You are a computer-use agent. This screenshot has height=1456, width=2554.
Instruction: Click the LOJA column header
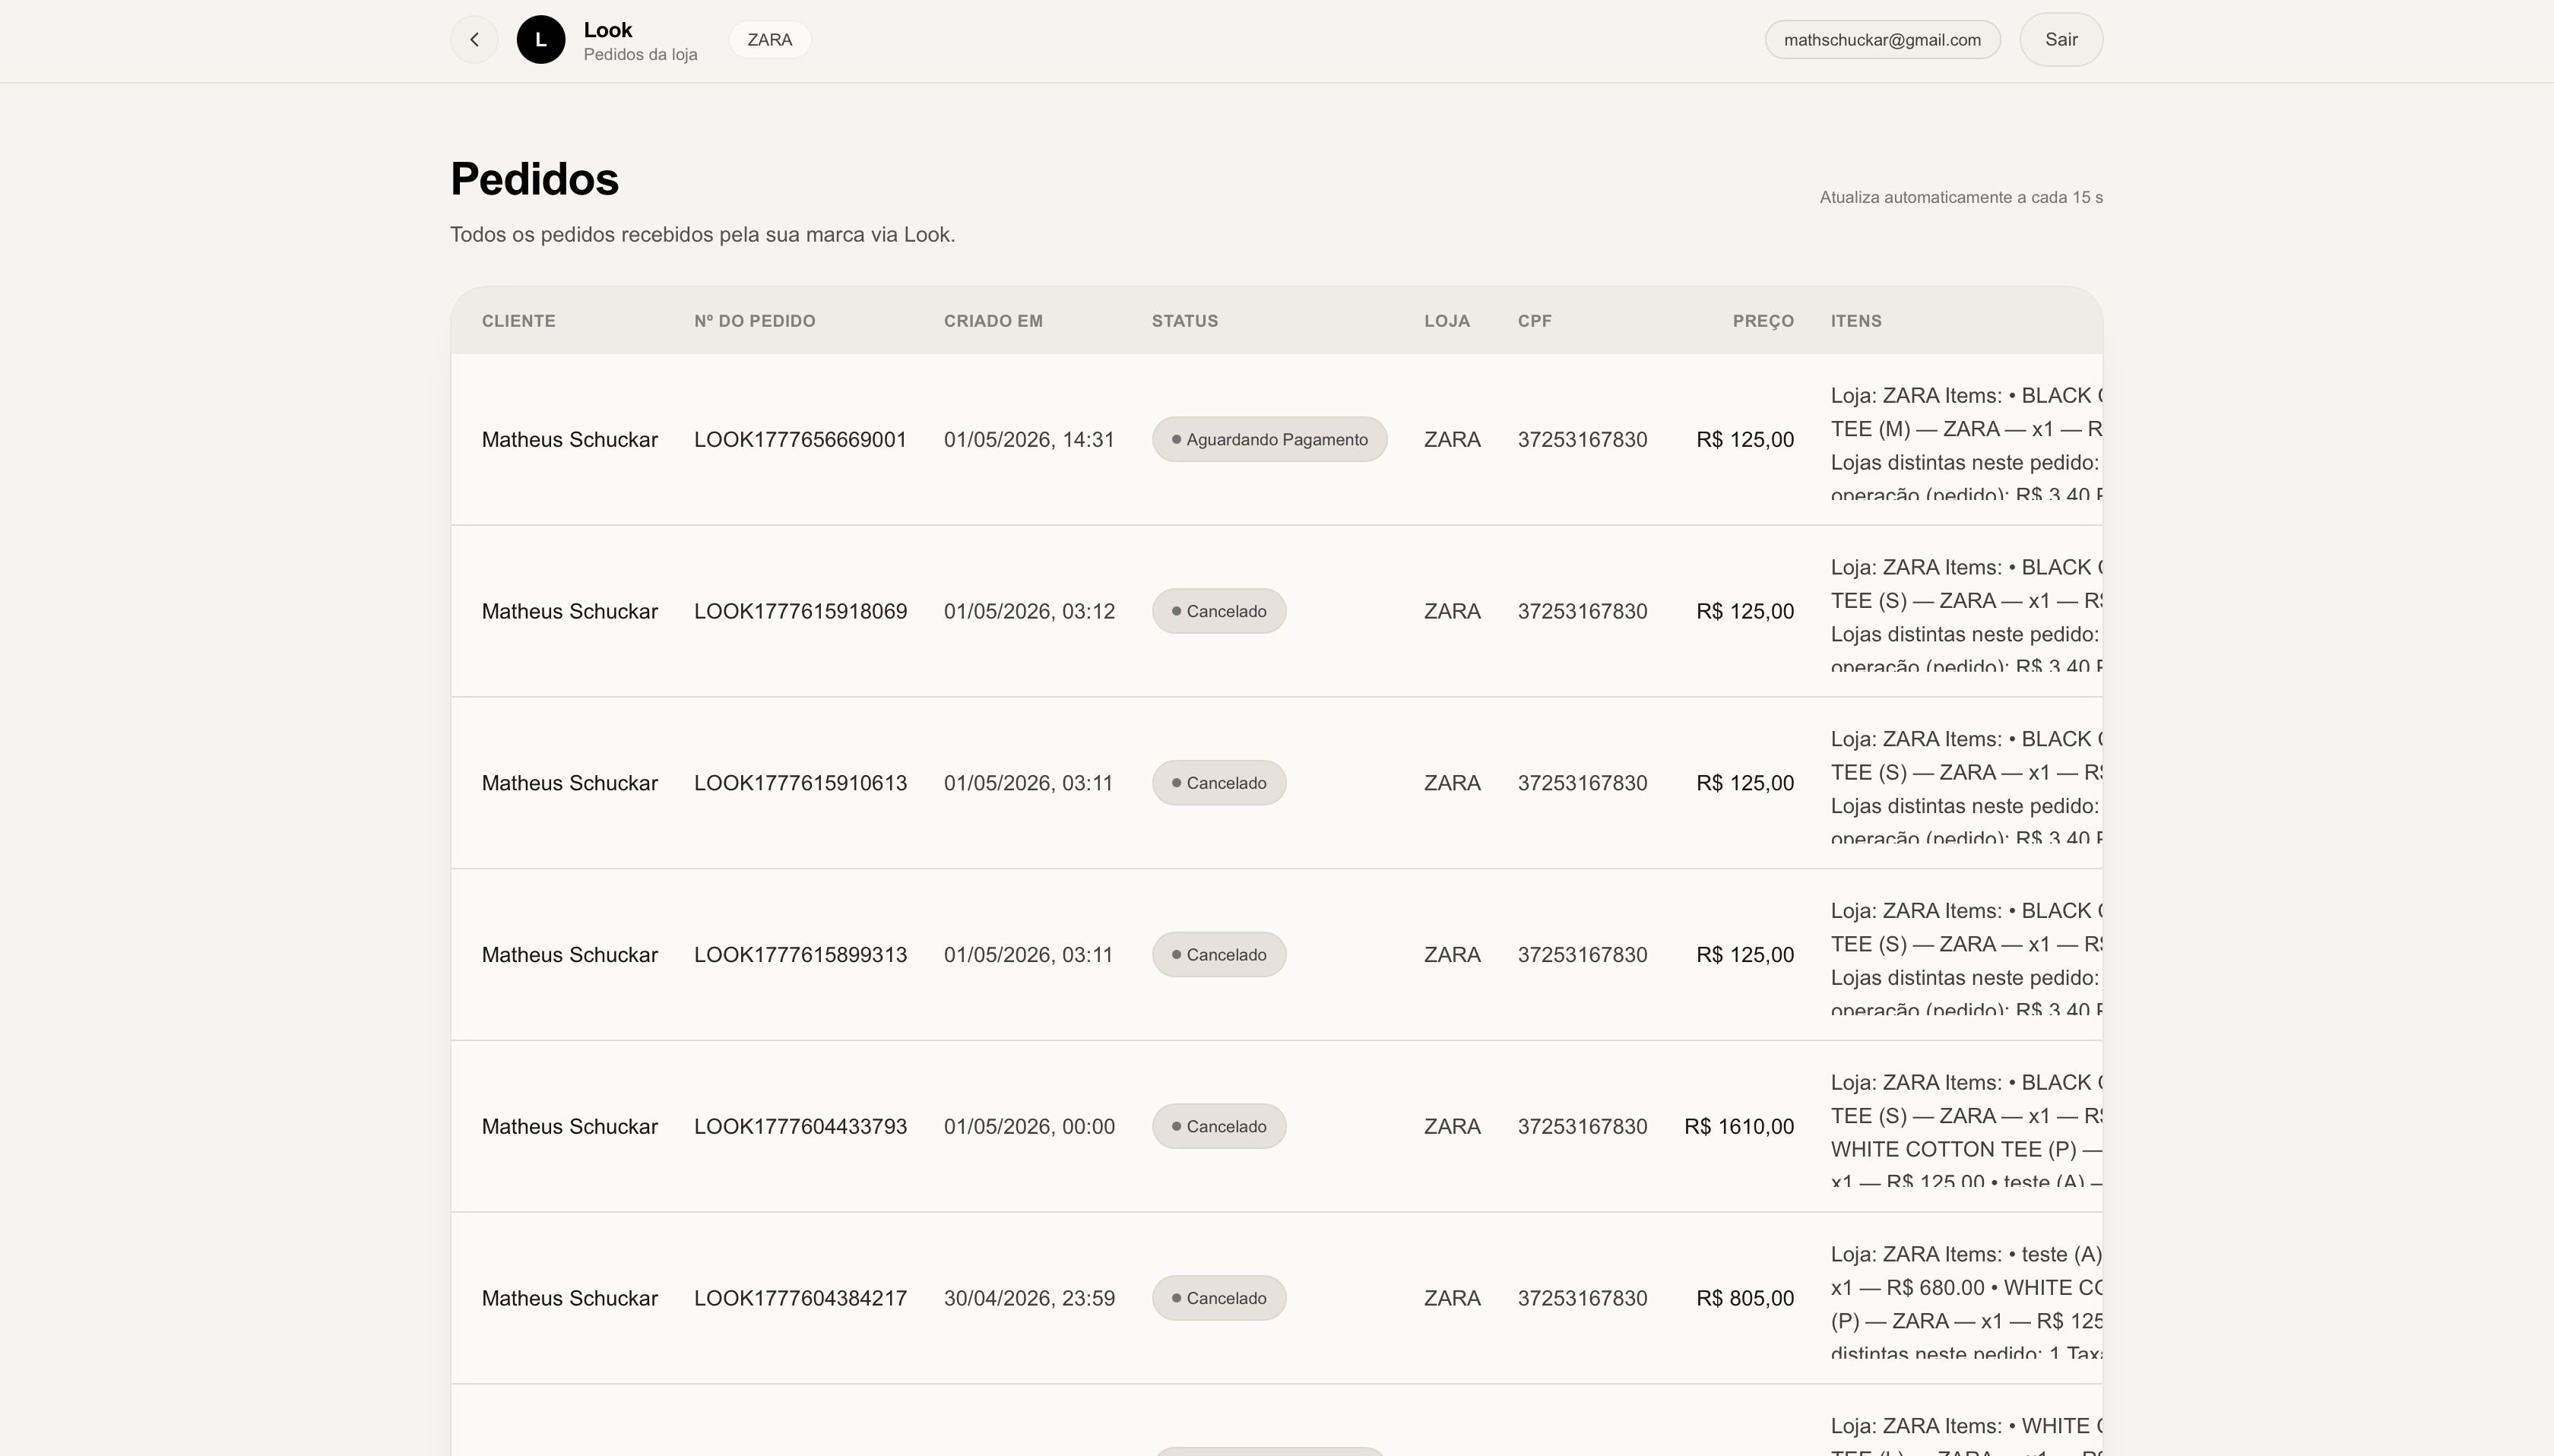(x=1447, y=321)
